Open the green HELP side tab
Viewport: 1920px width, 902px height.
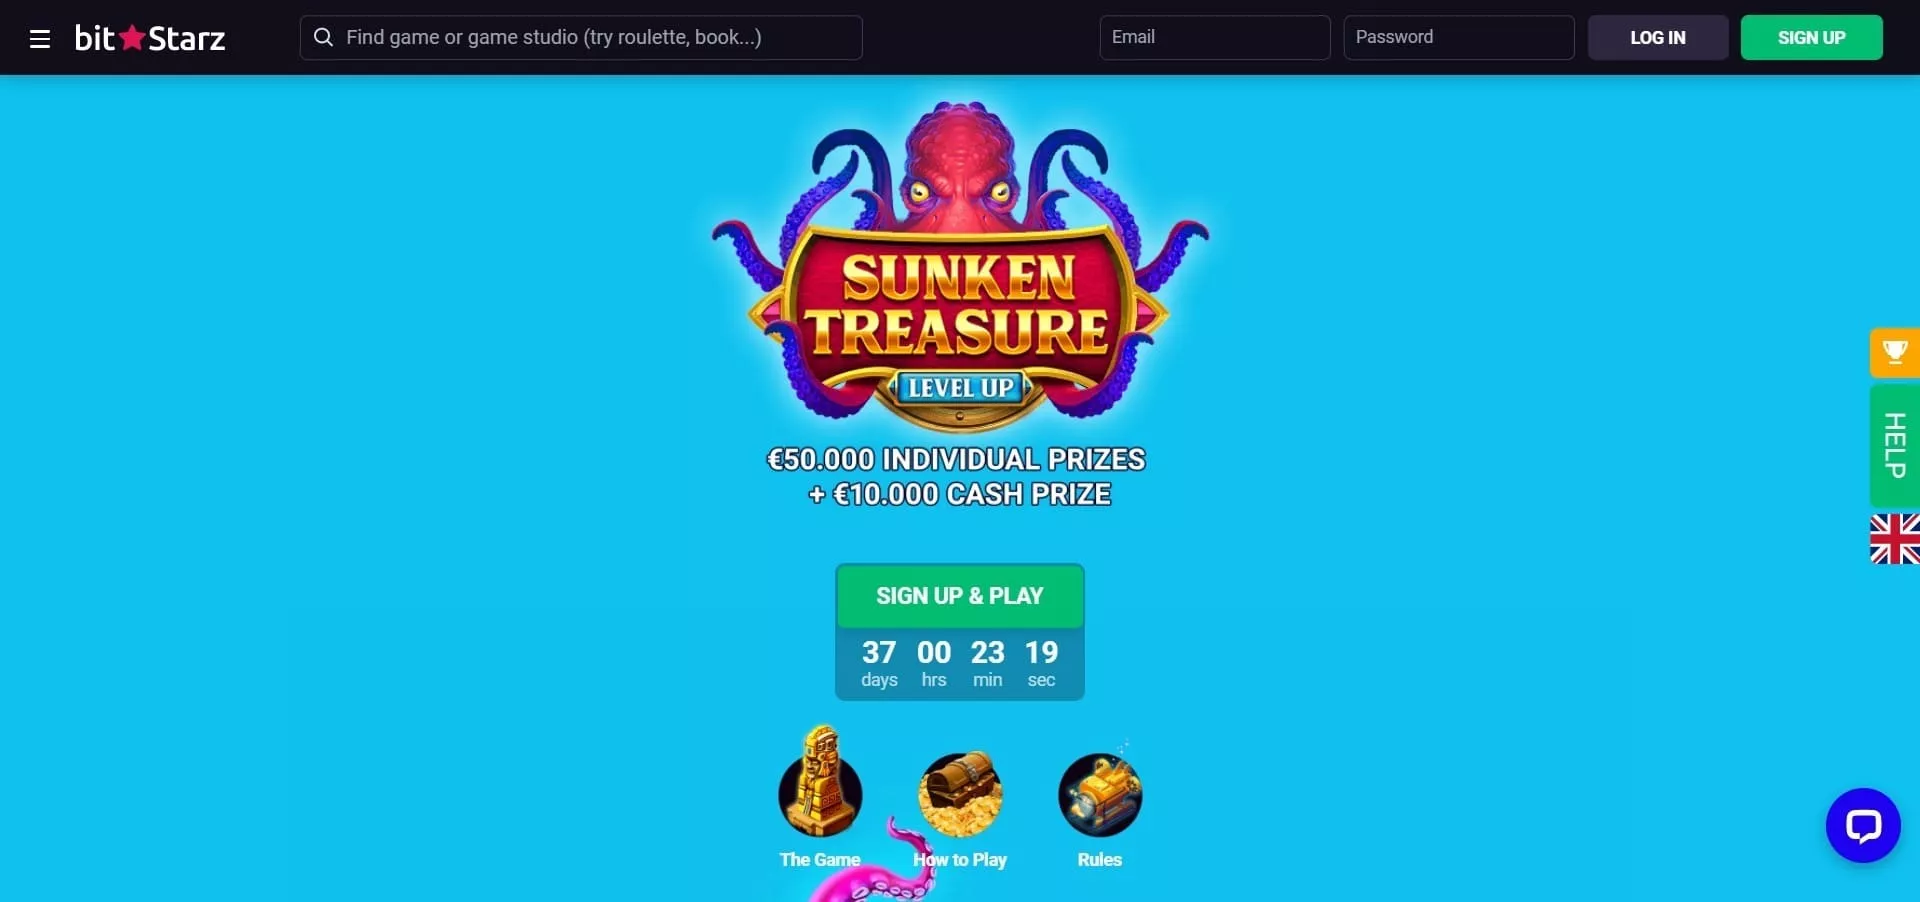click(x=1894, y=445)
